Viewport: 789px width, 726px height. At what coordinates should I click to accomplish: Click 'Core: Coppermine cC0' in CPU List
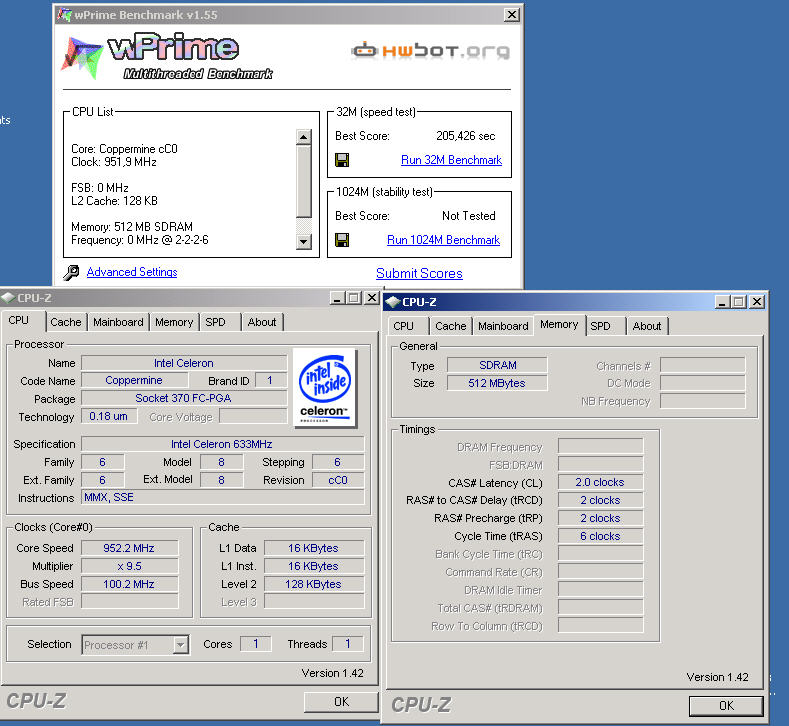124,149
